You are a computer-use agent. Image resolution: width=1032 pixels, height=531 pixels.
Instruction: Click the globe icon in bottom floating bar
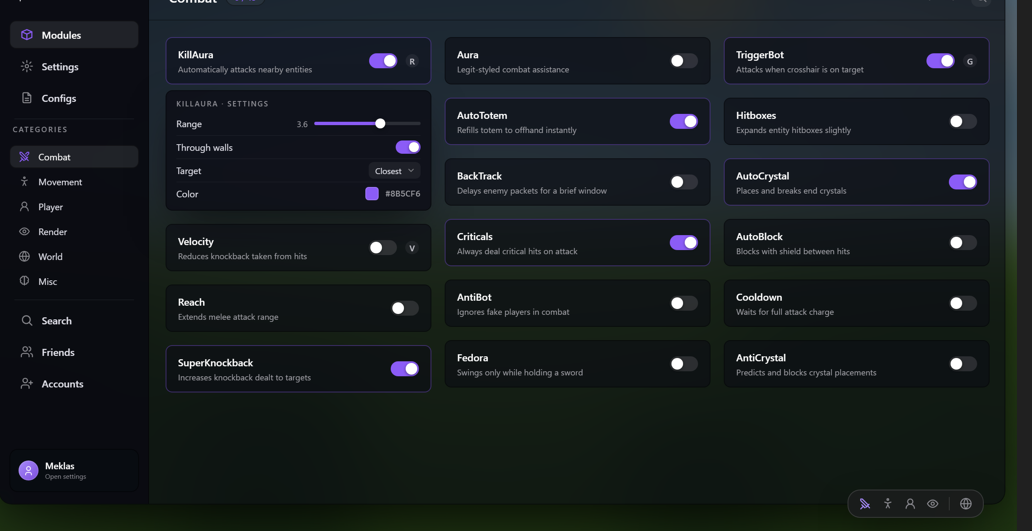point(966,504)
